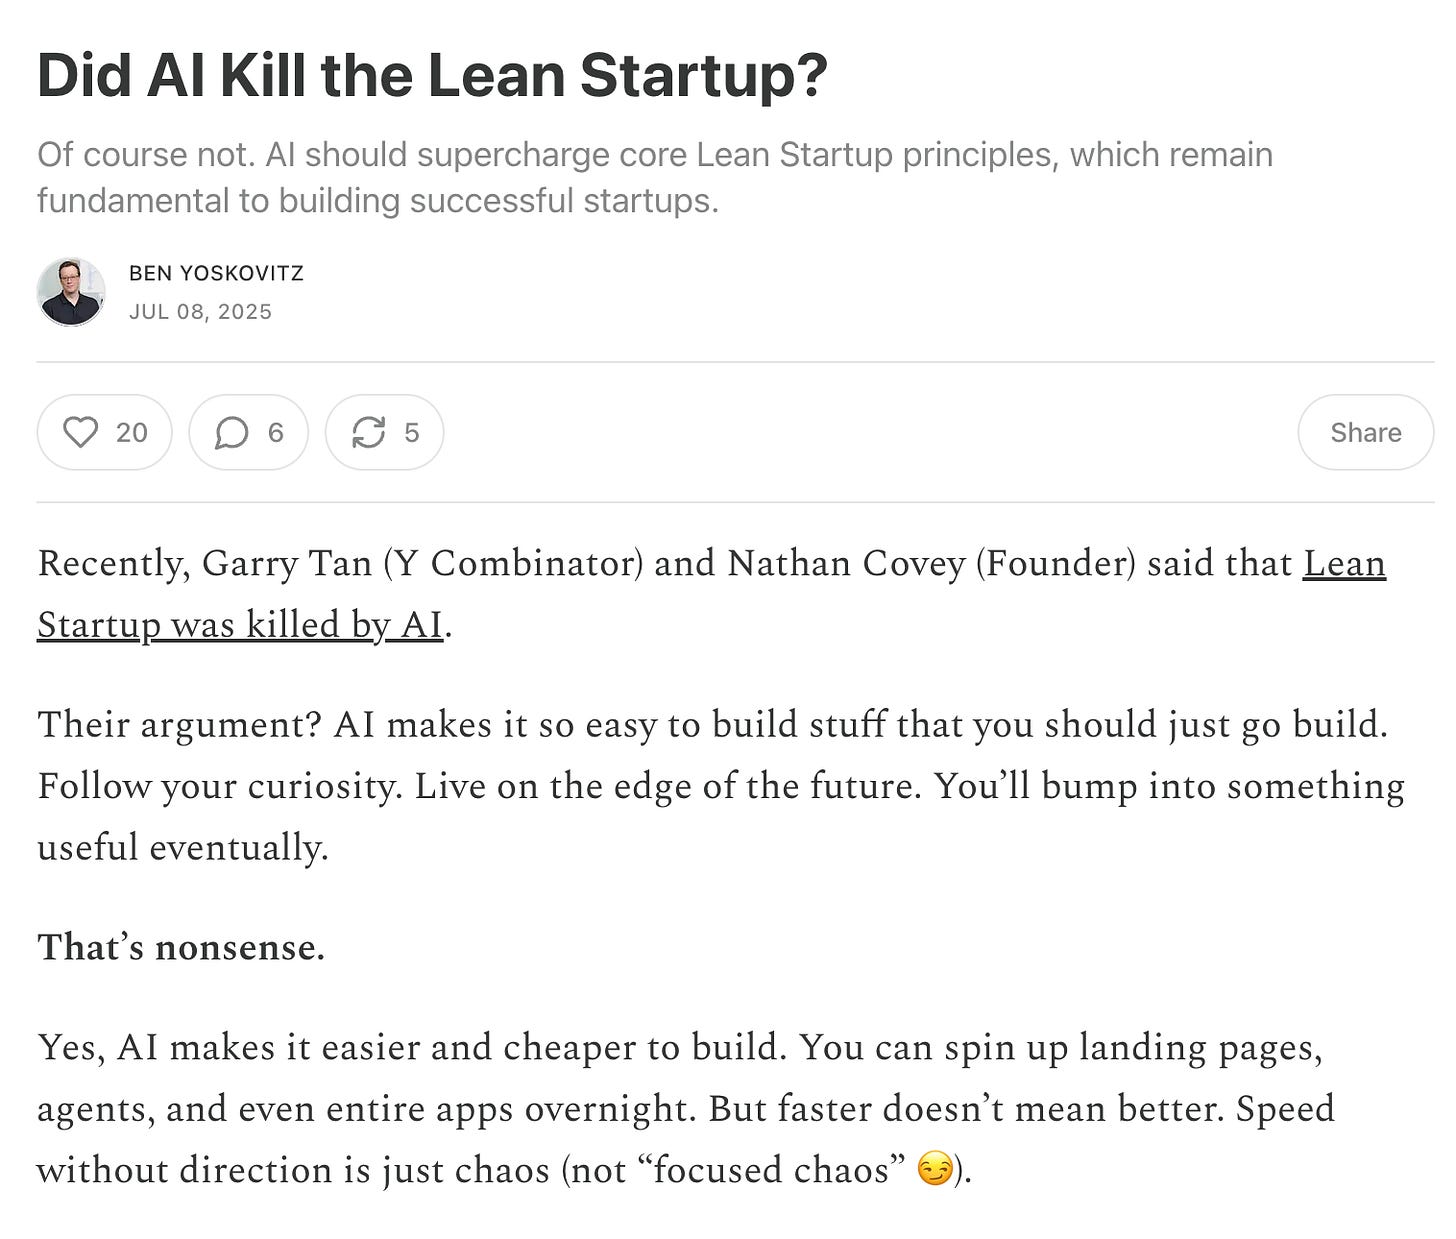Click the Share button
The image size is (1456, 1239).
[1365, 432]
